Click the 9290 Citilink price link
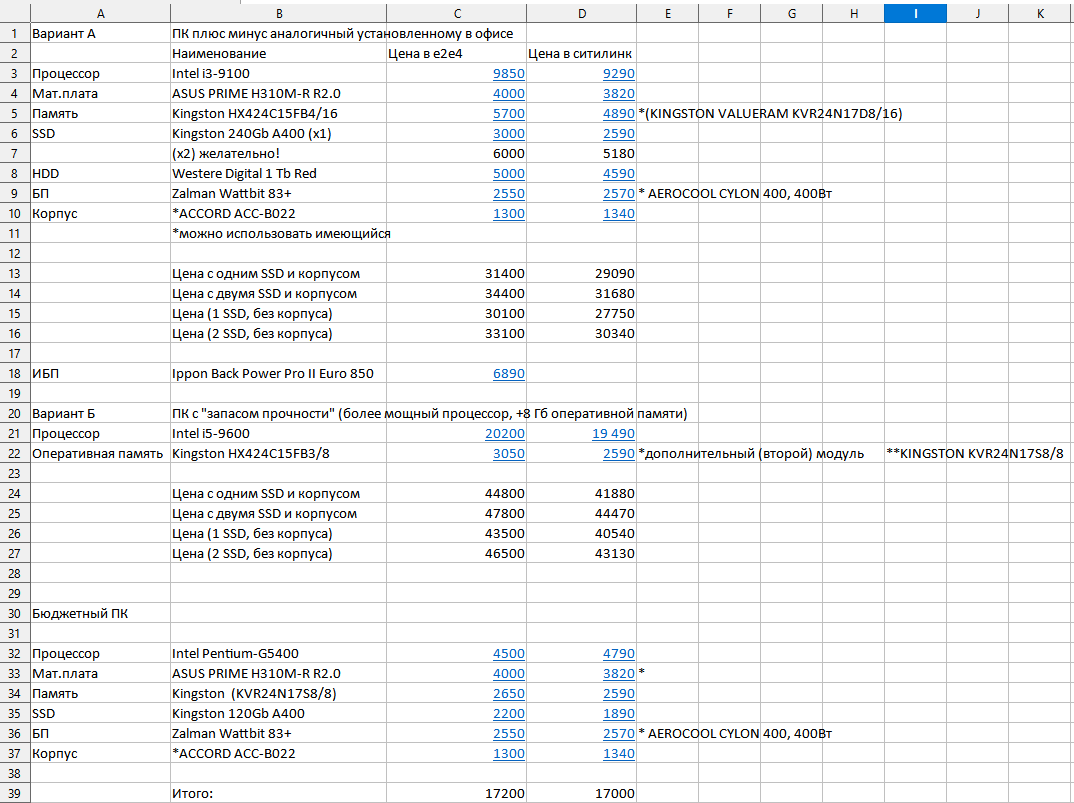The width and height of the screenshot is (1074, 803). 618,74
